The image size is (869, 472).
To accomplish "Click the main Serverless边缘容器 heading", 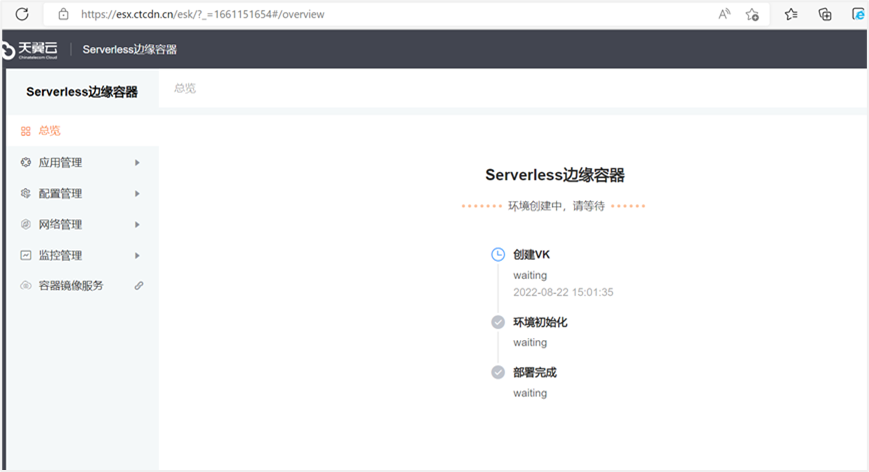I will point(555,175).
